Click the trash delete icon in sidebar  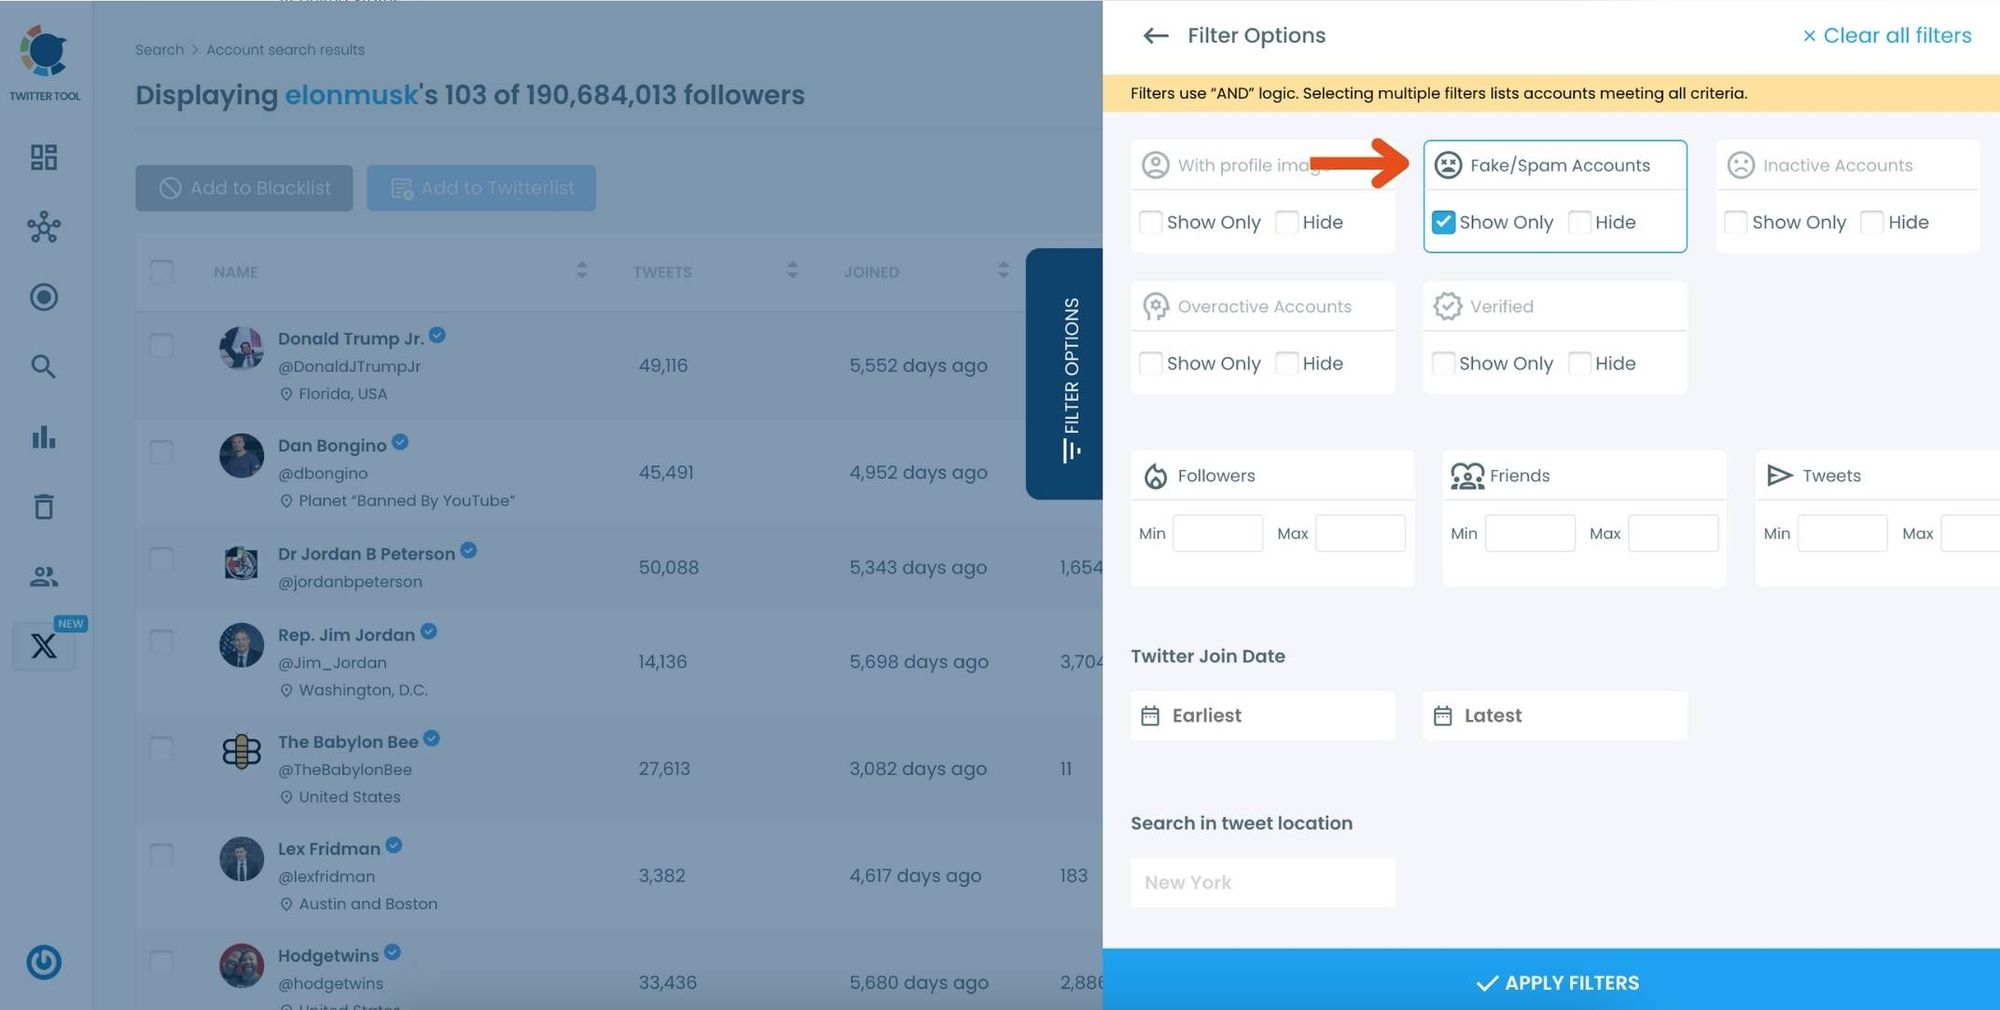44,507
